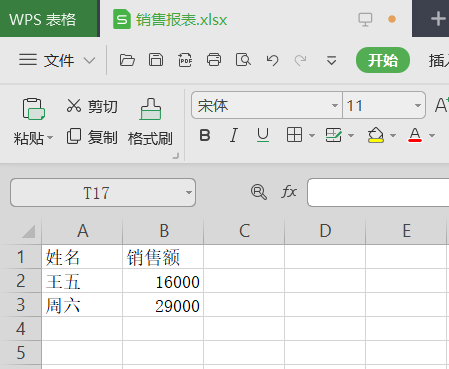
Task: Select the 开始 ribbon tab
Action: (383, 60)
